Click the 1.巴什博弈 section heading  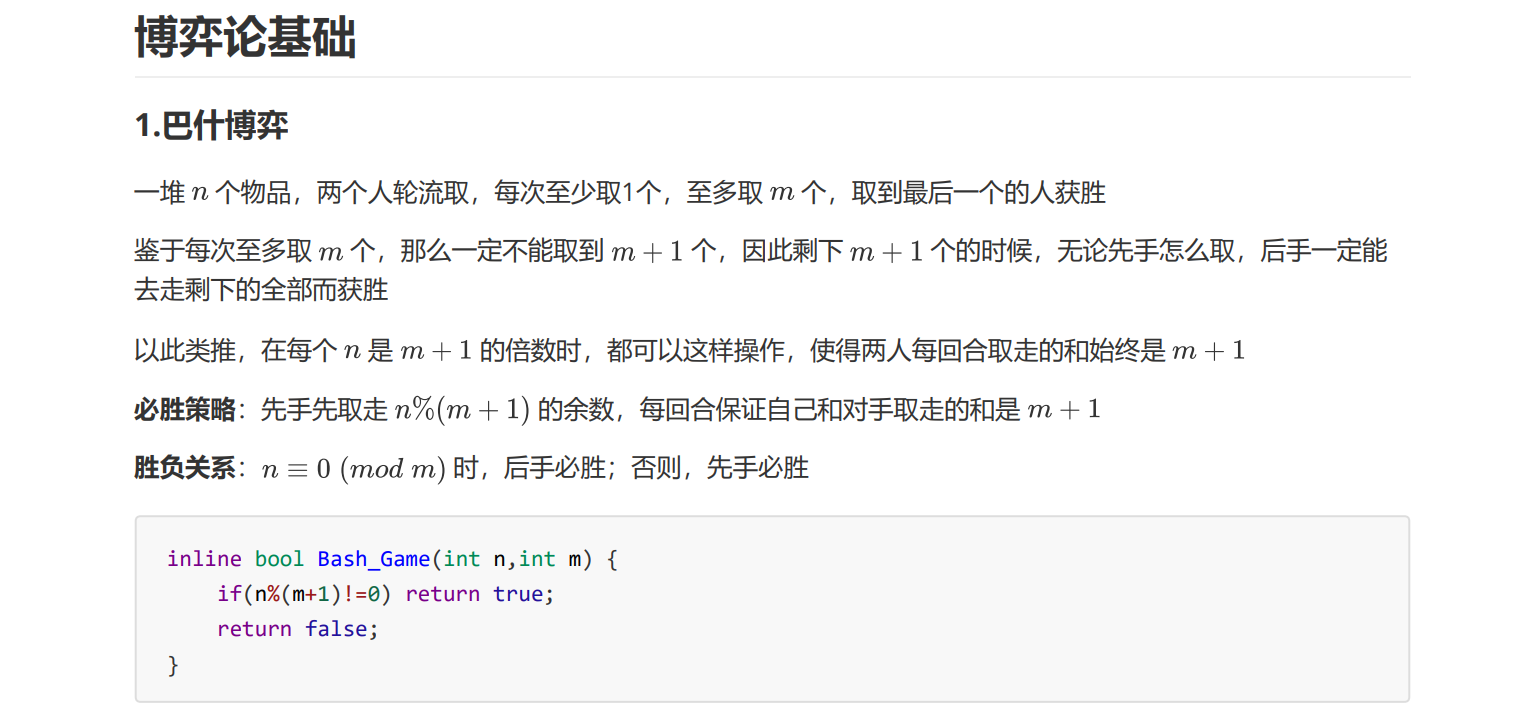click(211, 126)
